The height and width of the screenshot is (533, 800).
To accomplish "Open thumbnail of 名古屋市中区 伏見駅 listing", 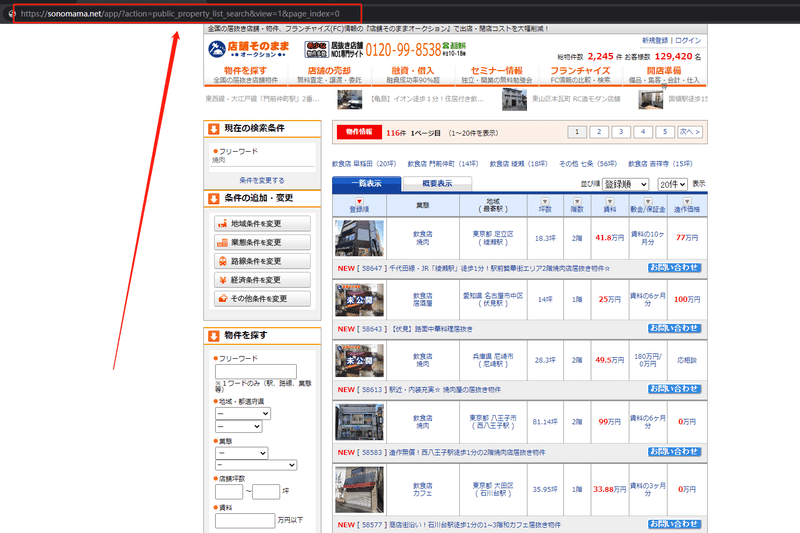I will coord(360,300).
